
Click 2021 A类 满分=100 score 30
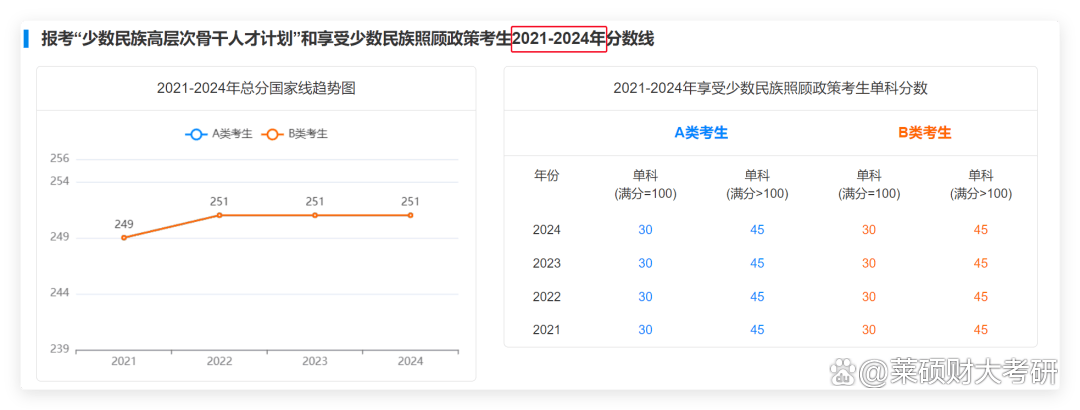(645, 330)
